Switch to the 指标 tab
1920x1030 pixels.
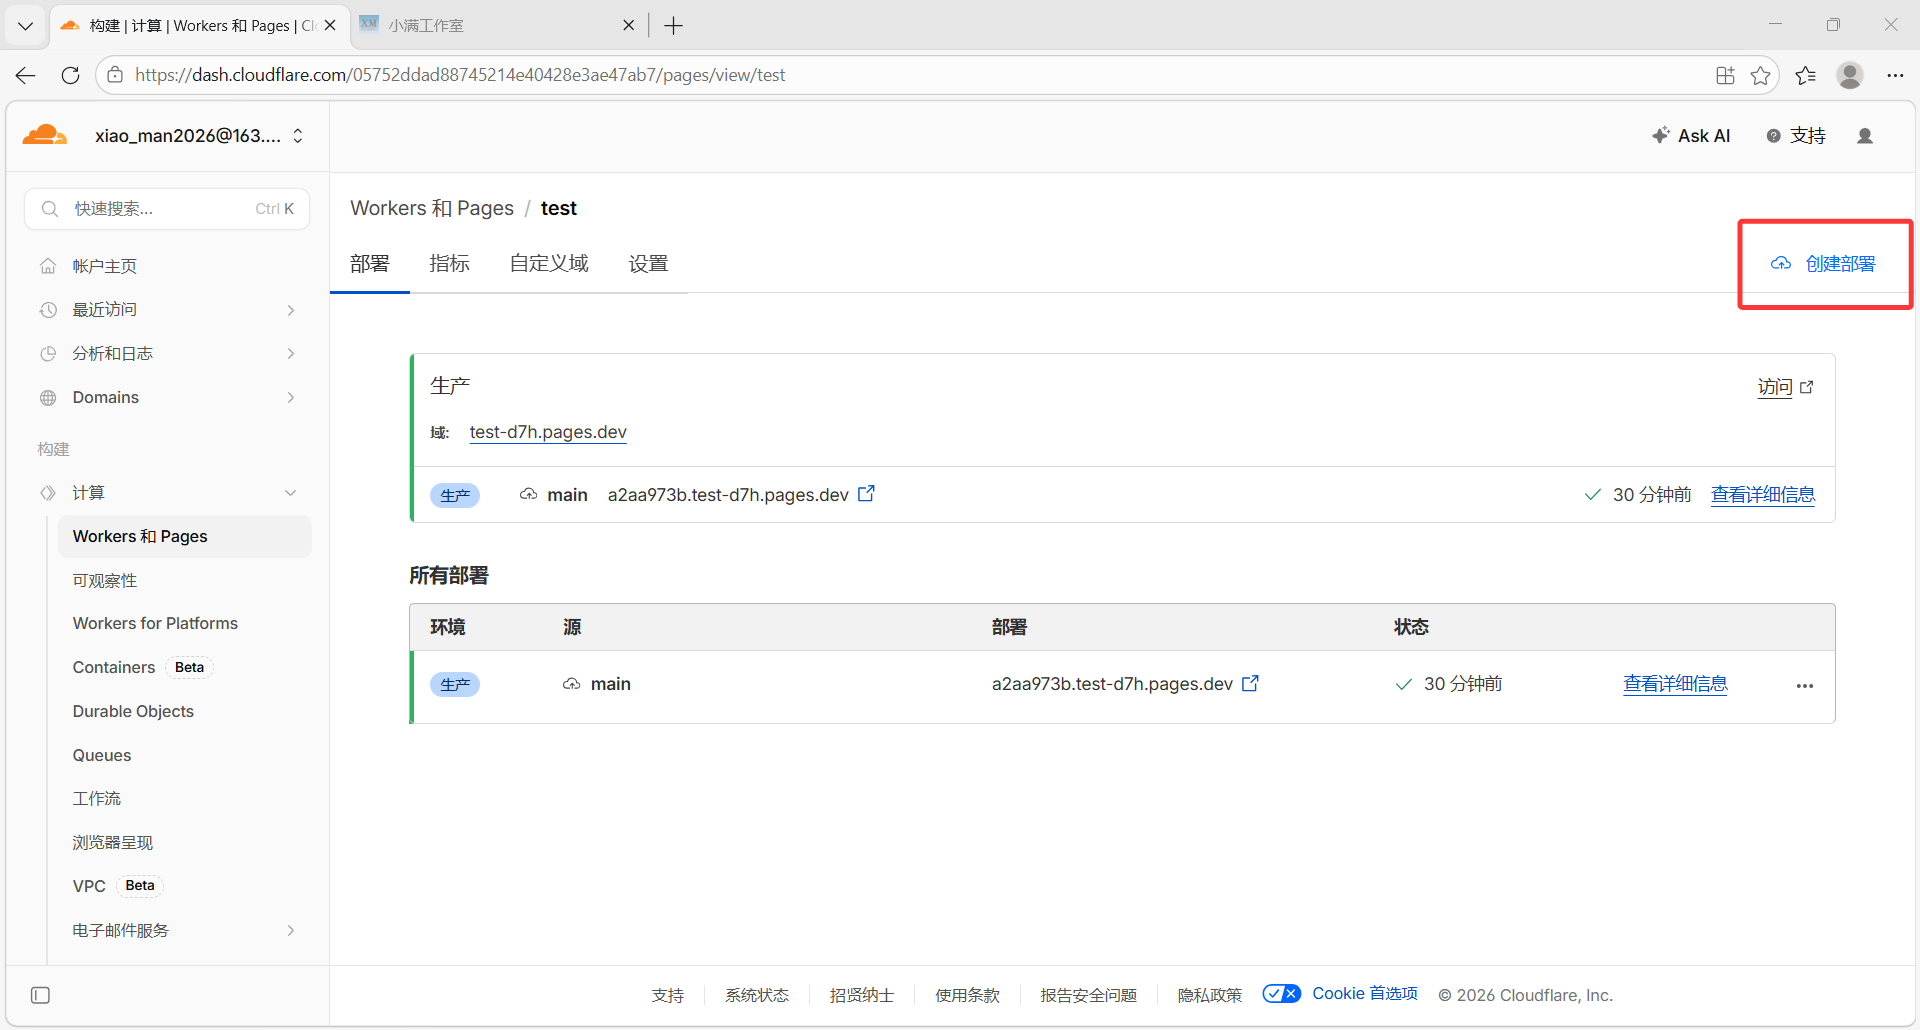449,264
